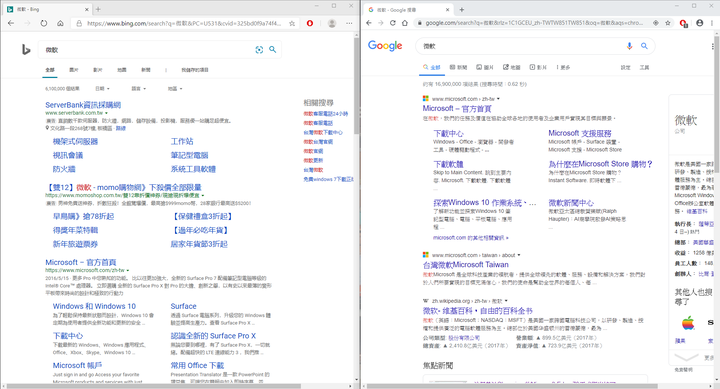720x389 pixels.
Task: Click the lock icon before the bing.com URL
Action: (x=79, y=23)
